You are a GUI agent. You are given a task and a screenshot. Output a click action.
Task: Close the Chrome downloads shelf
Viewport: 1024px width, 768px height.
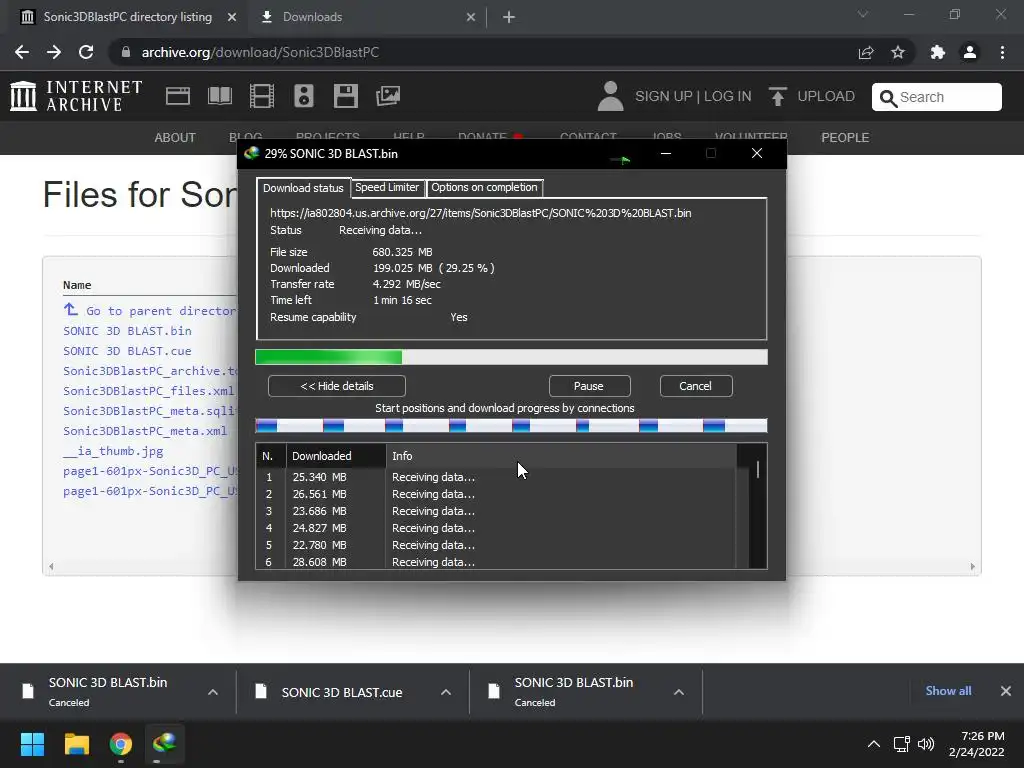point(1006,691)
